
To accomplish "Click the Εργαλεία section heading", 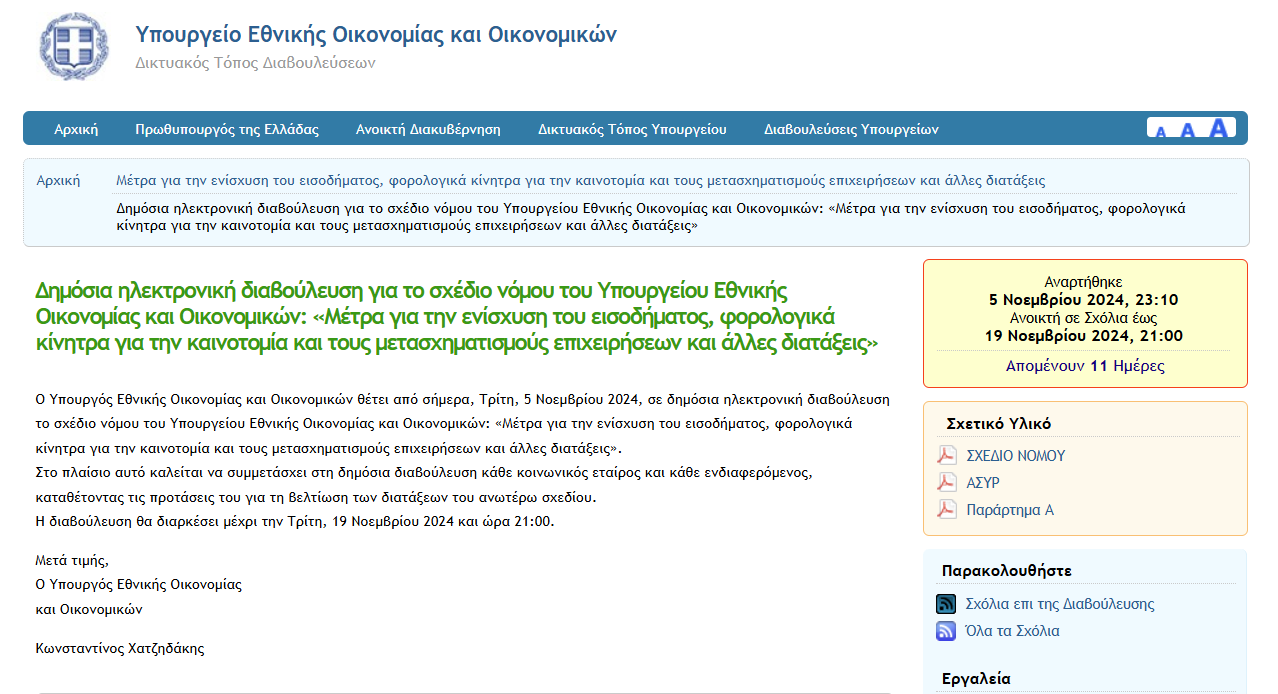I will point(976,679).
